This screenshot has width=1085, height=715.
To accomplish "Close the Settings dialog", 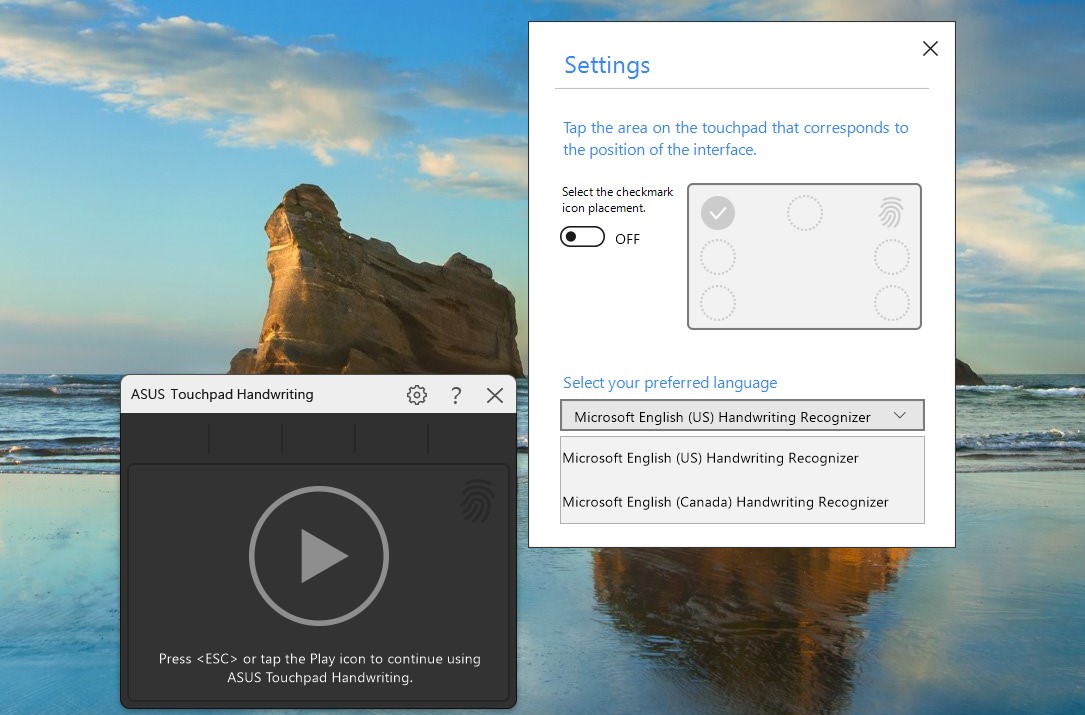I will [931, 48].
